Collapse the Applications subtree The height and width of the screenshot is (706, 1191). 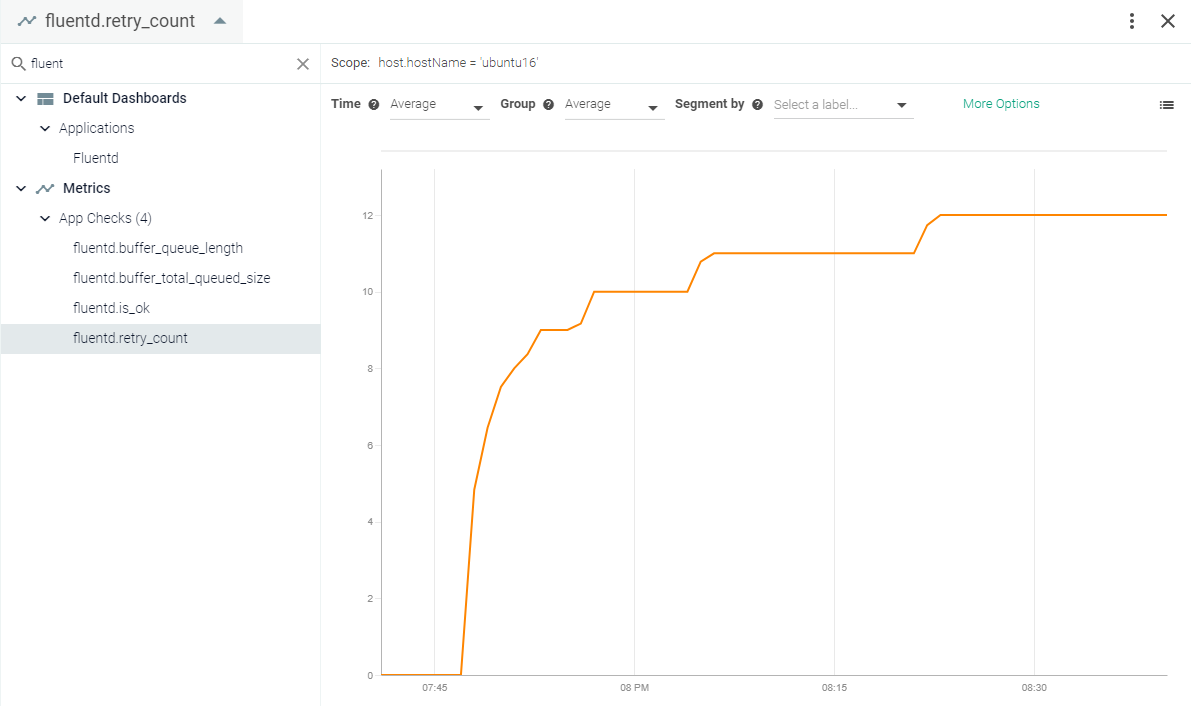click(x=45, y=128)
